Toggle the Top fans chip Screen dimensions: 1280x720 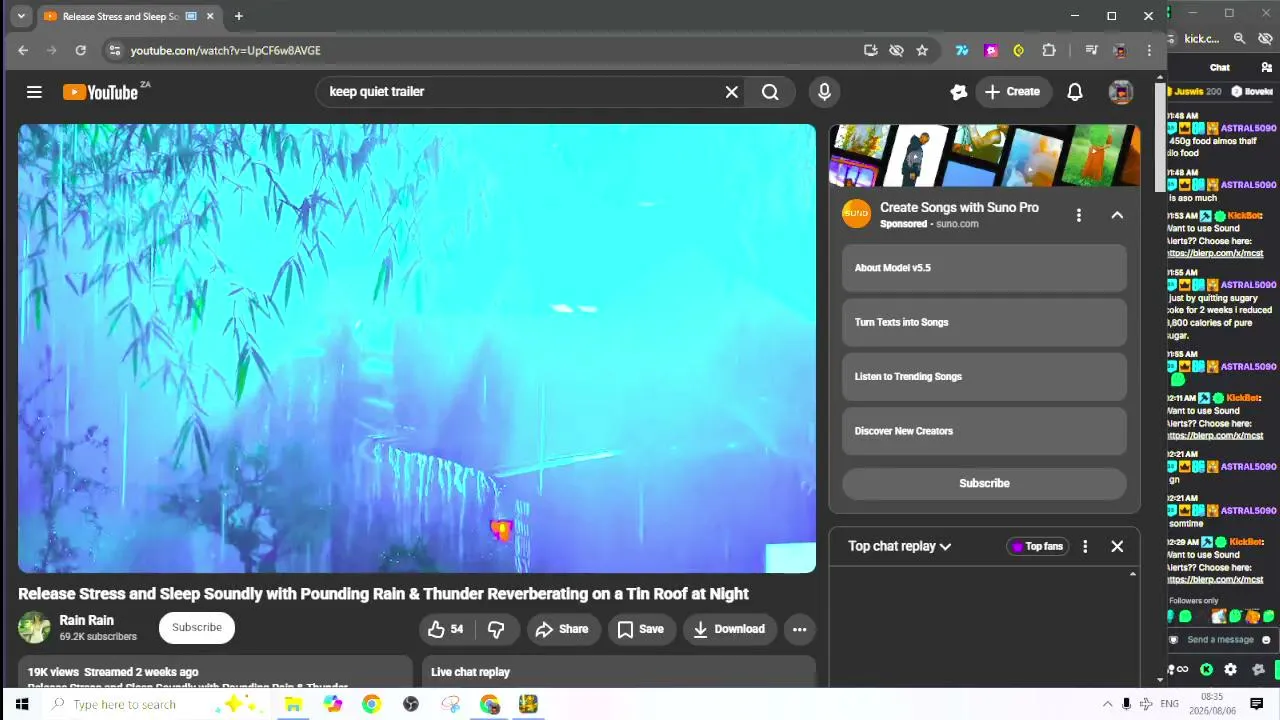(1038, 546)
